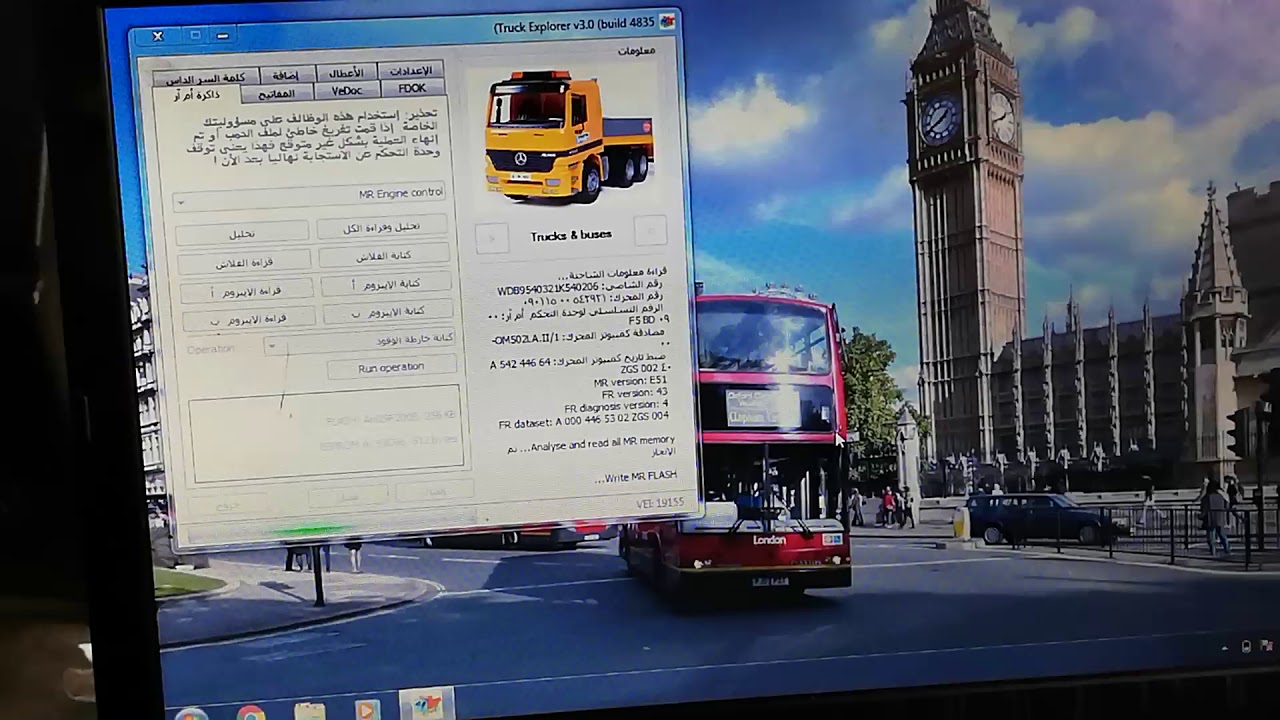Click the MR version: E51 line
This screenshot has height=720, width=1280.
coord(630,381)
